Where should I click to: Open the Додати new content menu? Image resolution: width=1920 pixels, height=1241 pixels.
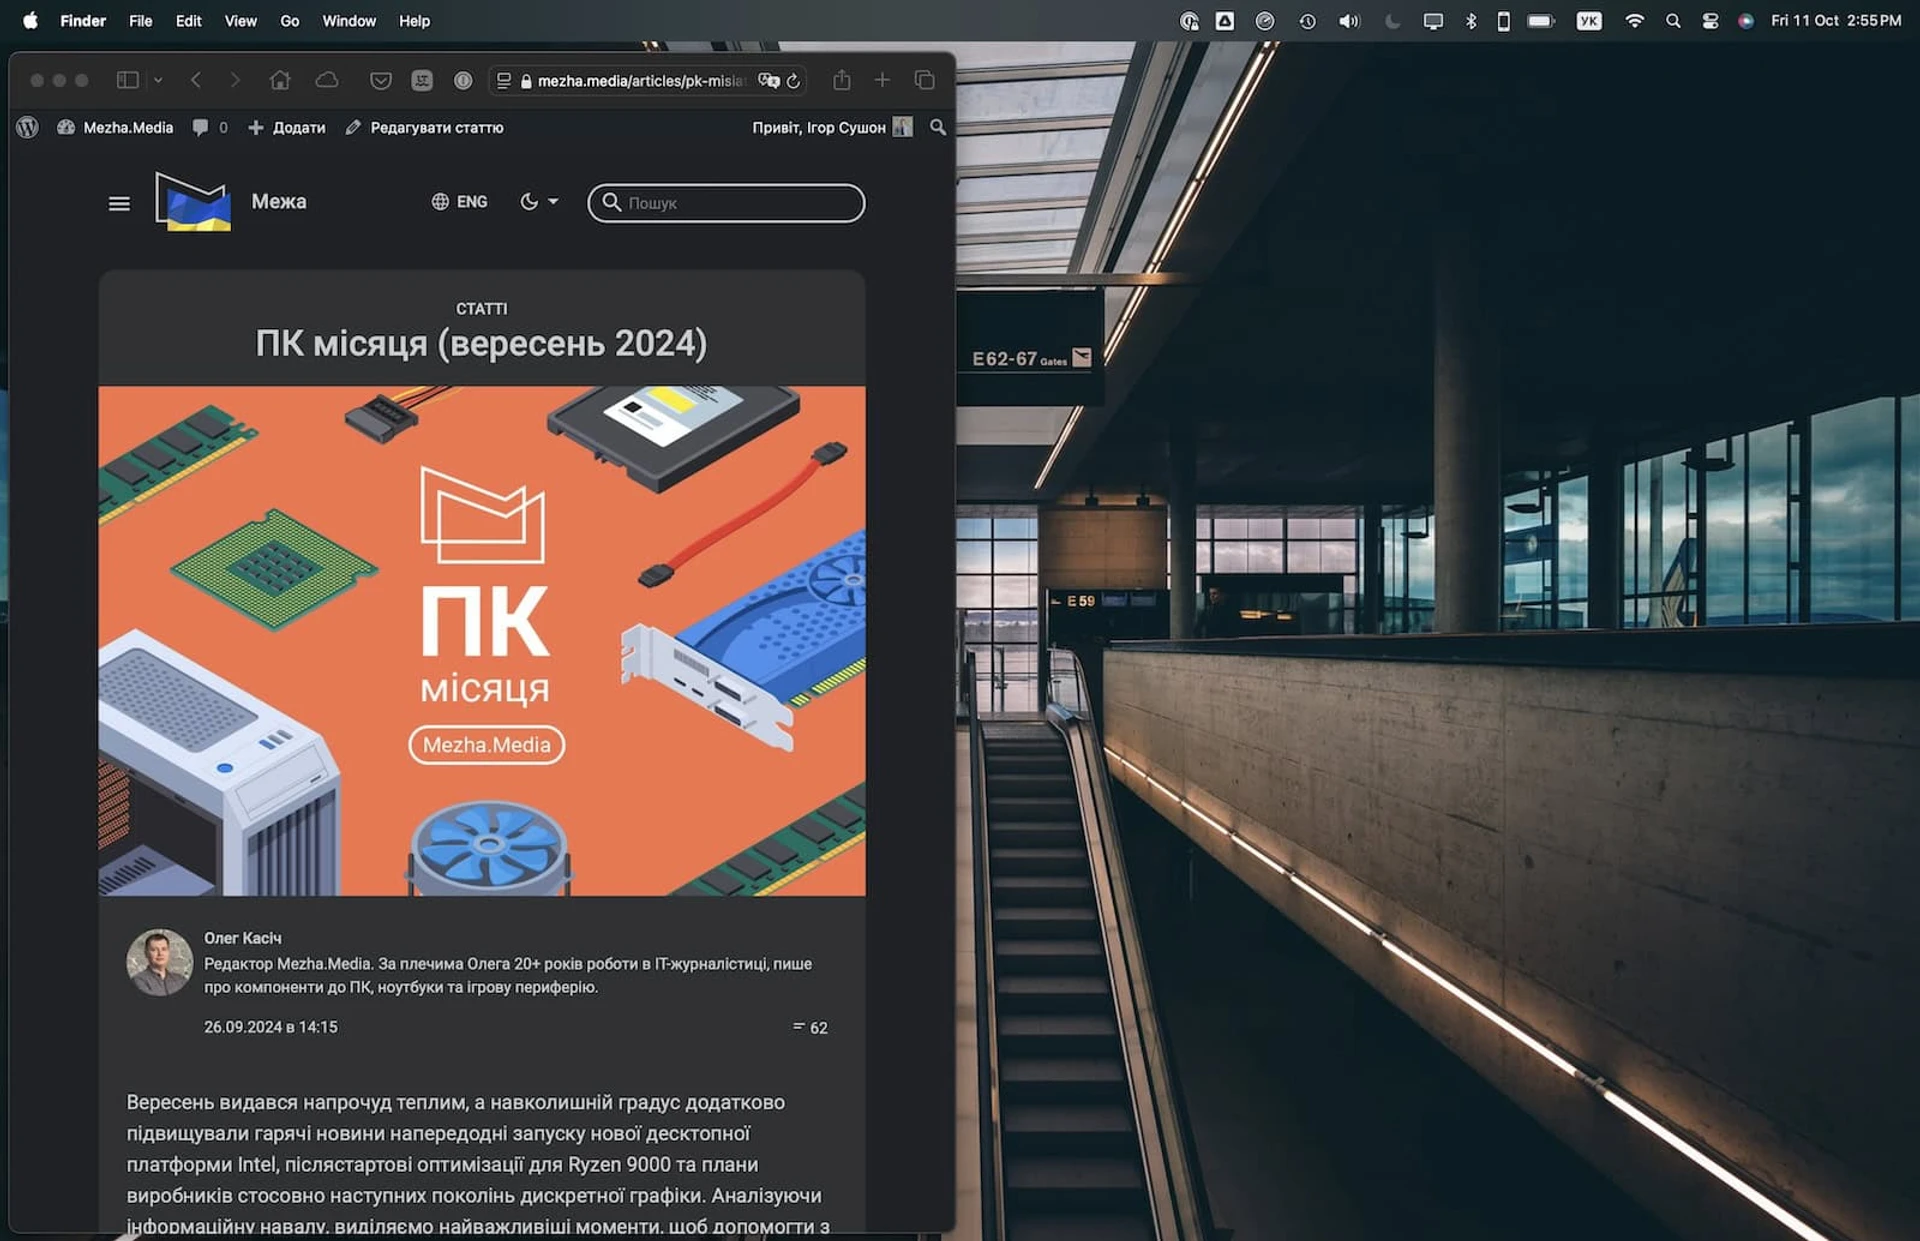point(287,127)
